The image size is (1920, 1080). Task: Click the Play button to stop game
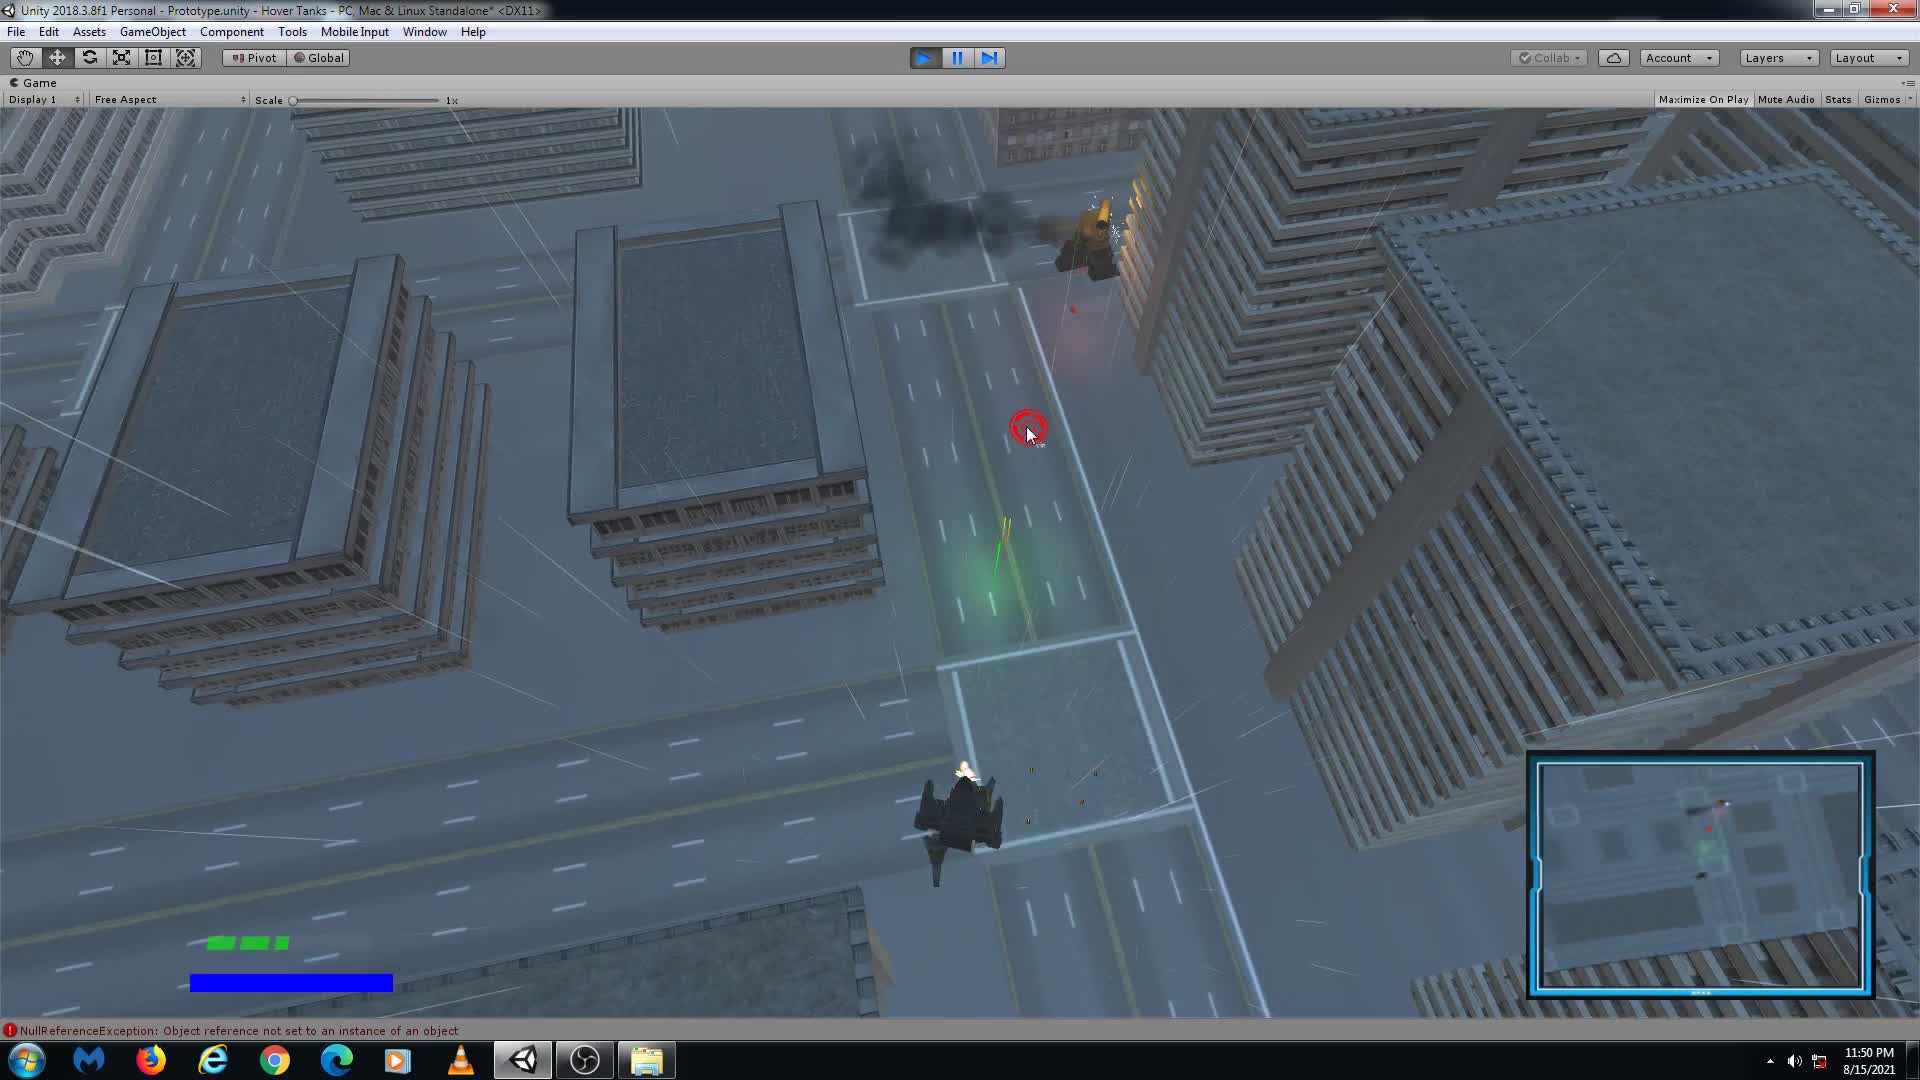923,57
